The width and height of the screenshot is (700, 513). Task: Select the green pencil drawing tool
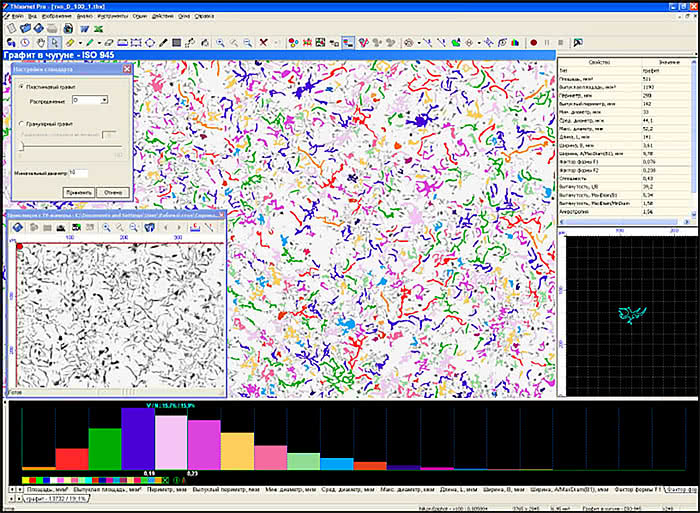(x=90, y=43)
